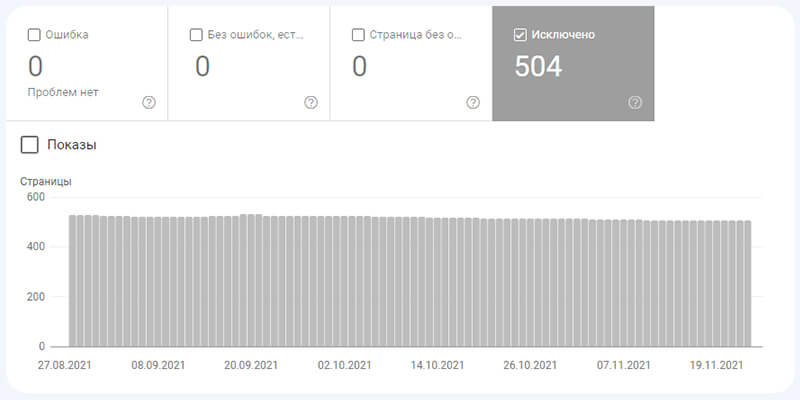Click the first chart bar at 27.08.2021
This screenshot has height=400, width=800.
73,280
